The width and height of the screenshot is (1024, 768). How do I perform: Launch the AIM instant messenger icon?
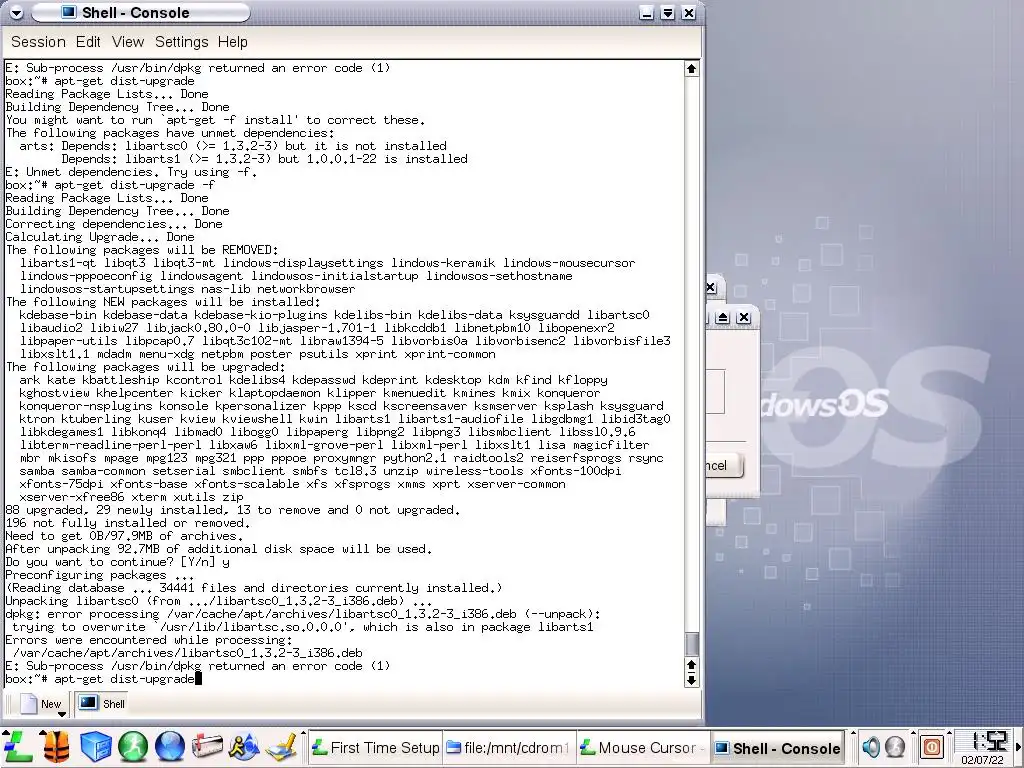244,748
